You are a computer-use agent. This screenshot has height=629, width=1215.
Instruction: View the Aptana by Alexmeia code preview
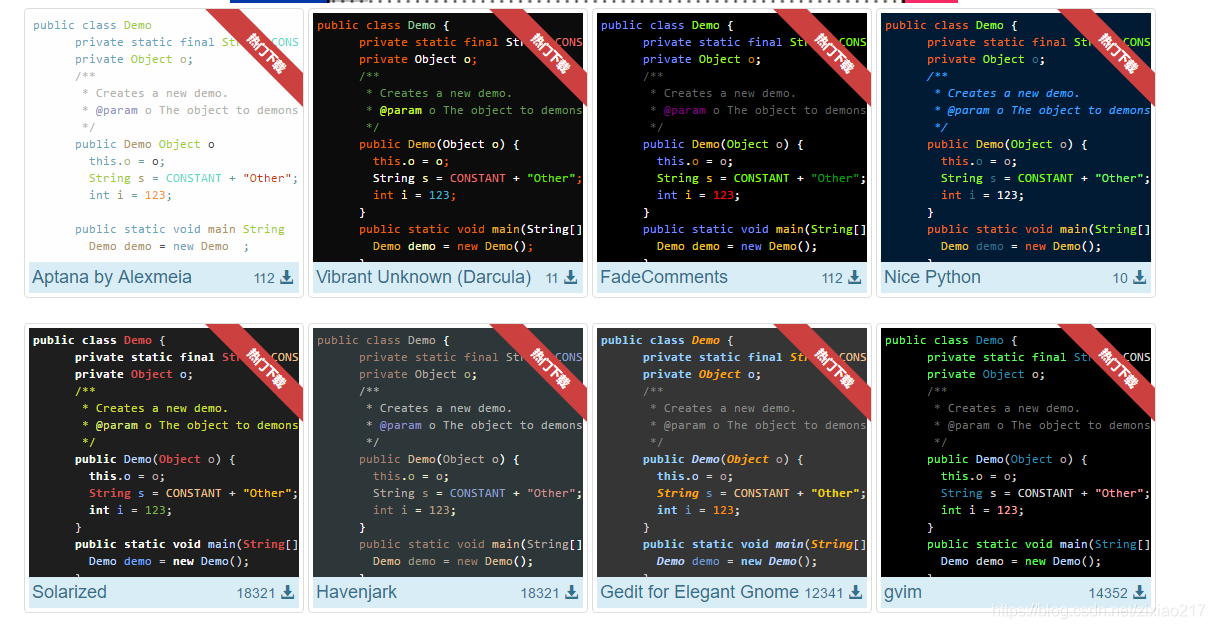[164, 138]
